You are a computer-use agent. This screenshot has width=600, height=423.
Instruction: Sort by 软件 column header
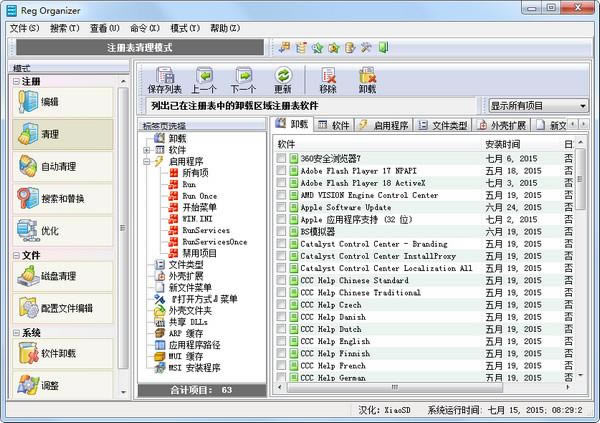378,144
